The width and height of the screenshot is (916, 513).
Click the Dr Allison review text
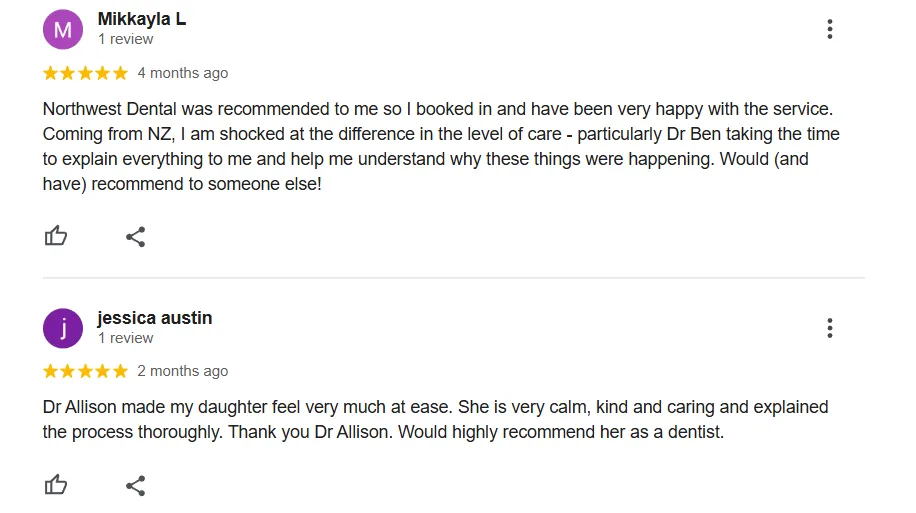click(x=435, y=420)
